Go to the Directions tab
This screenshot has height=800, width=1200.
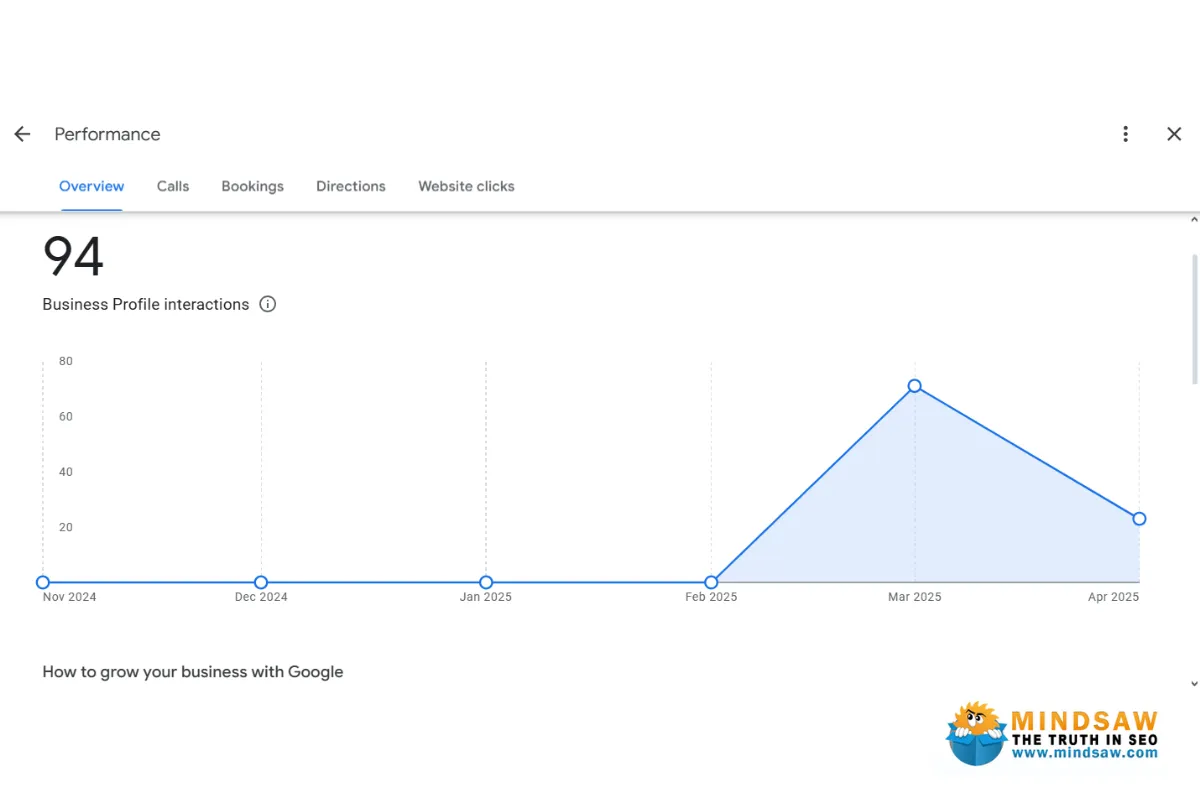tap(350, 186)
